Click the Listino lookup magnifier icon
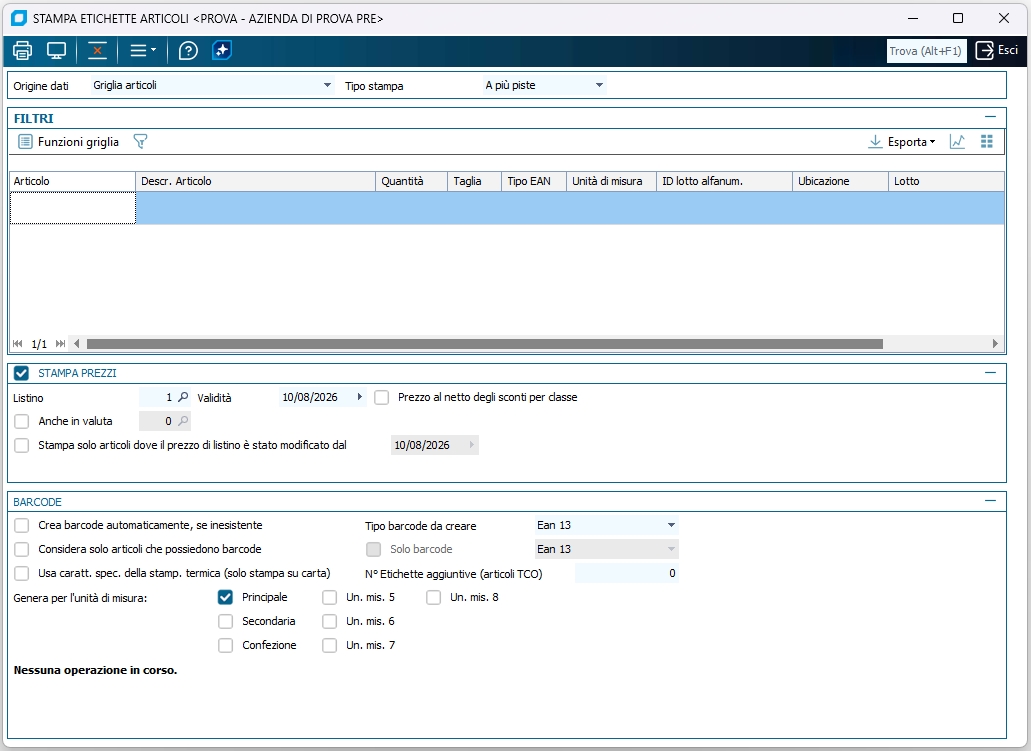 (183, 397)
